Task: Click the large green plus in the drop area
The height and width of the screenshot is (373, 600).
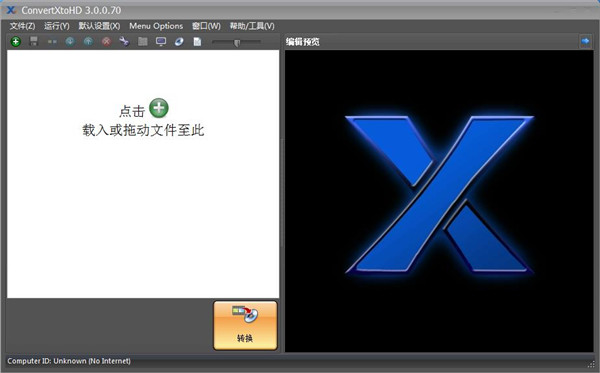Action: pyautogui.click(x=159, y=108)
